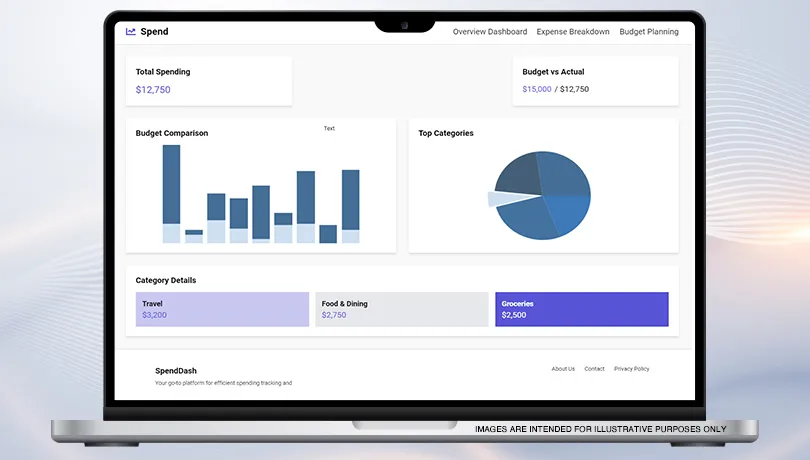This screenshot has height=460, width=810.
Task: Select the Total Spending card
Action: click(208, 81)
